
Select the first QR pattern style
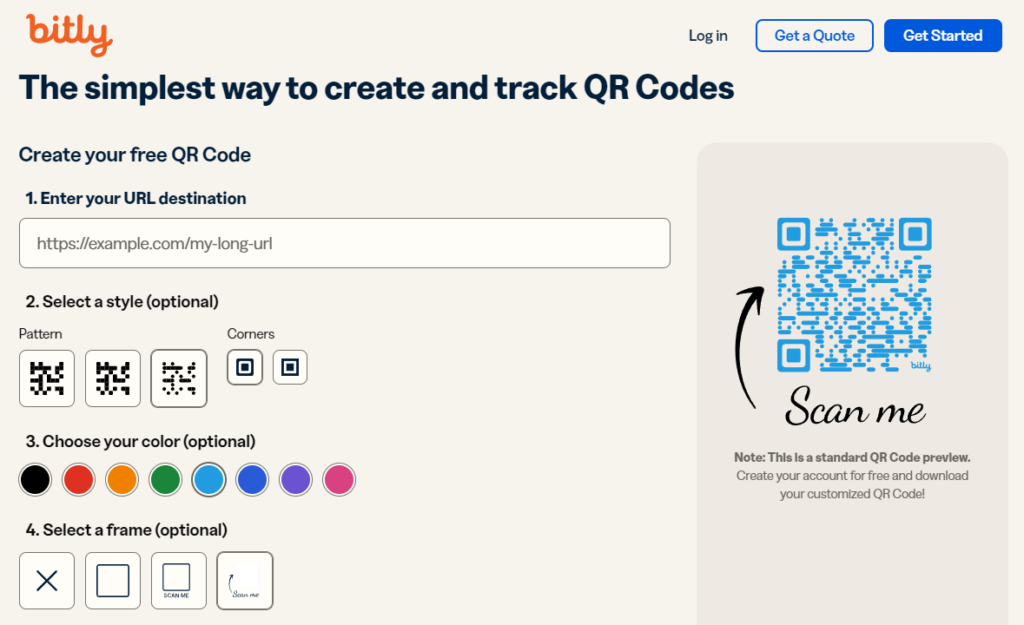coord(47,378)
